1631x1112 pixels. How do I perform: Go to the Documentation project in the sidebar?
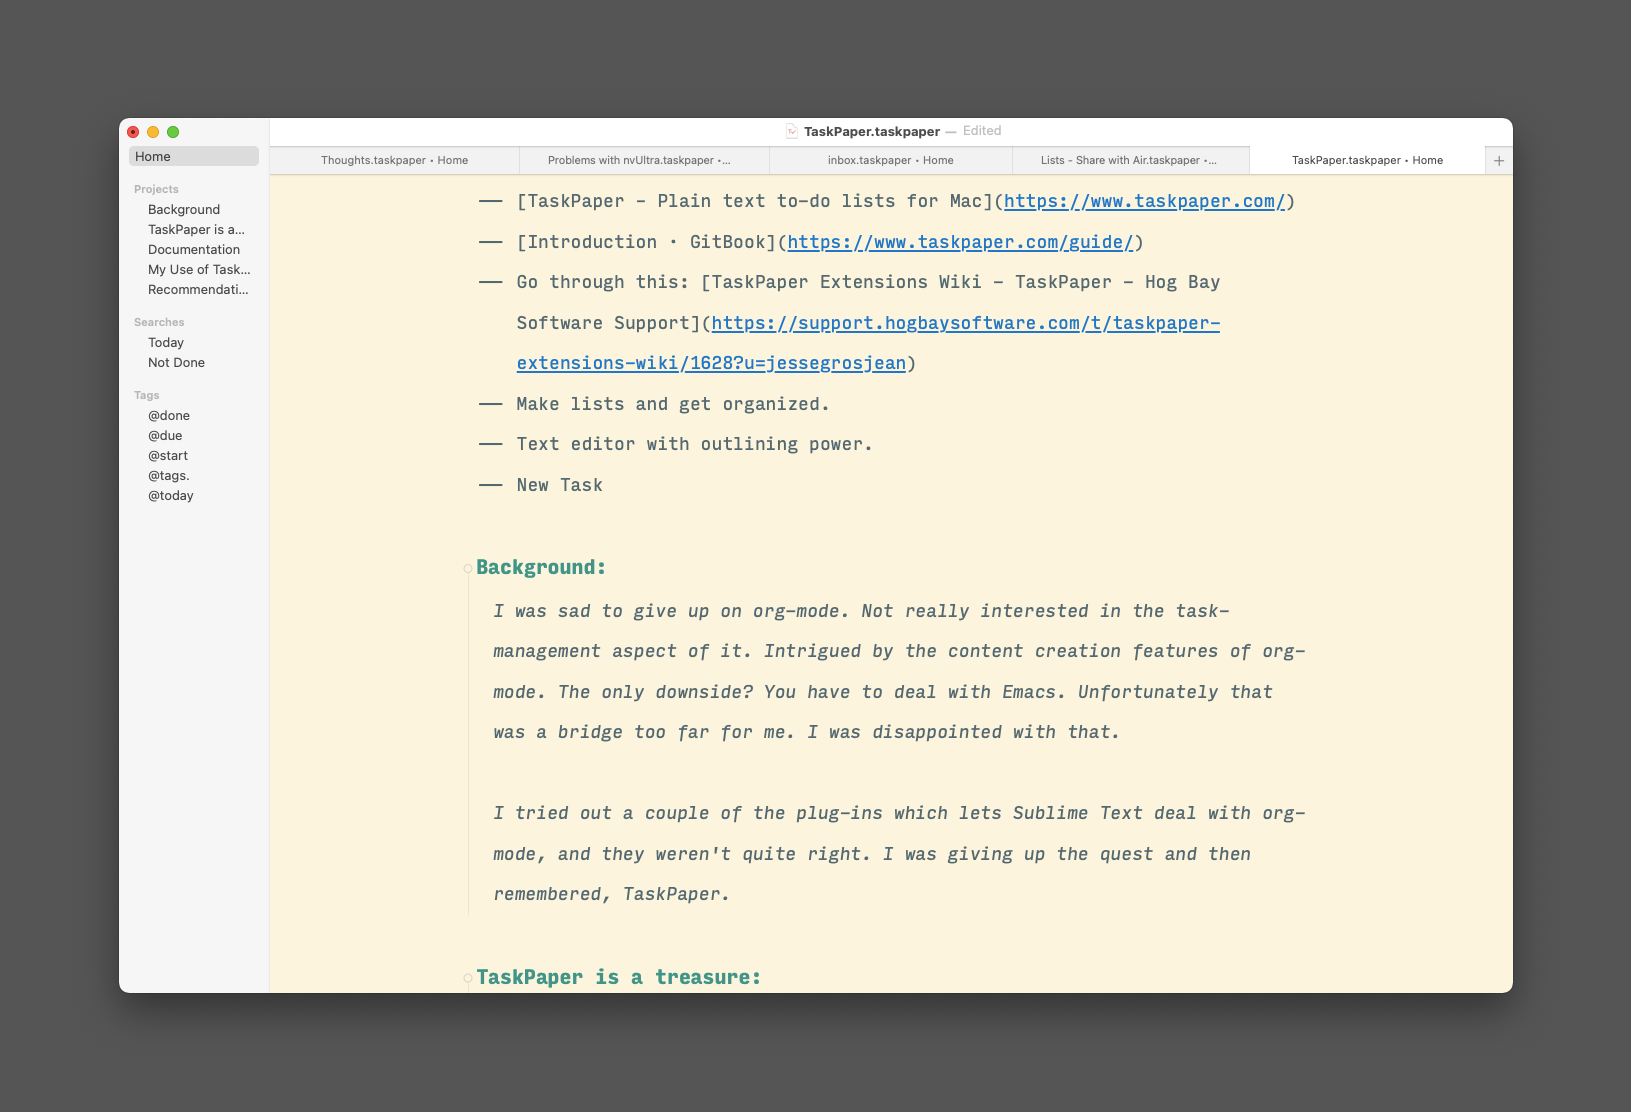194,249
